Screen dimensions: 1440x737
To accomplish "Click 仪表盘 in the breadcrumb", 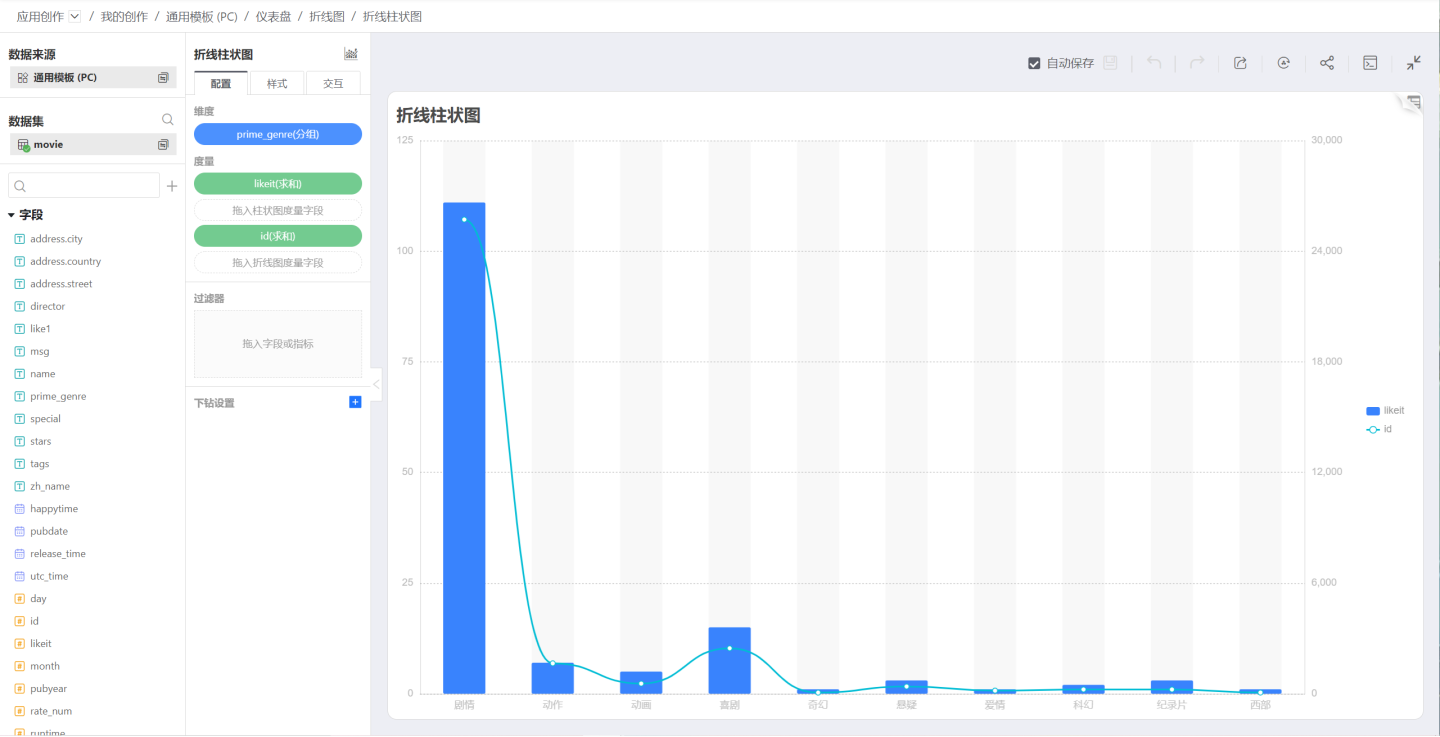I will tap(273, 16).
